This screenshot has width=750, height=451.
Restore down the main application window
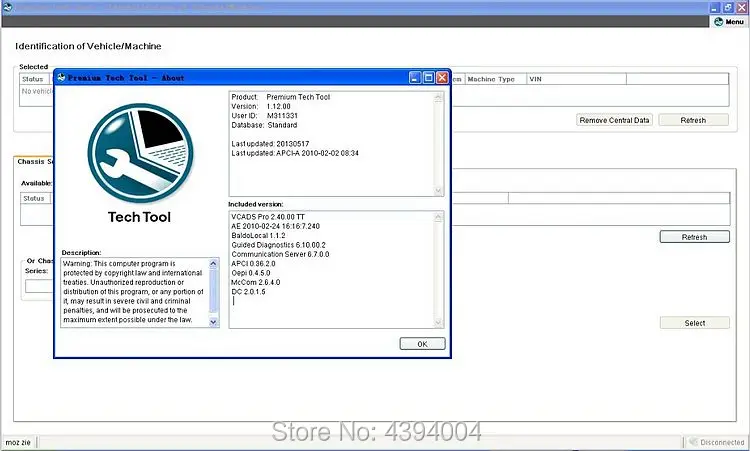pyautogui.click(x=728, y=7)
